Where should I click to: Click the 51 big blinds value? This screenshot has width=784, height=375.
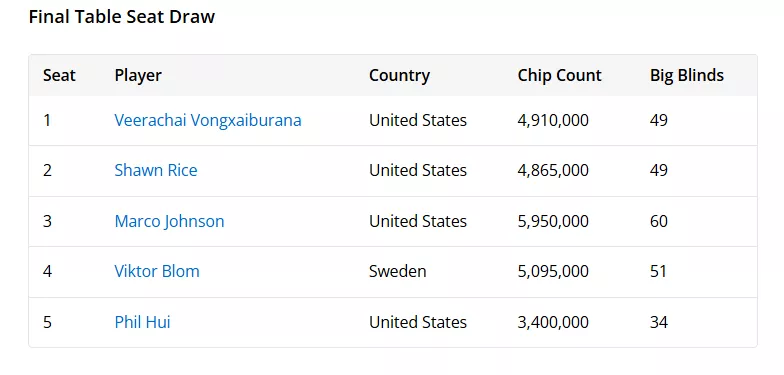658,272
